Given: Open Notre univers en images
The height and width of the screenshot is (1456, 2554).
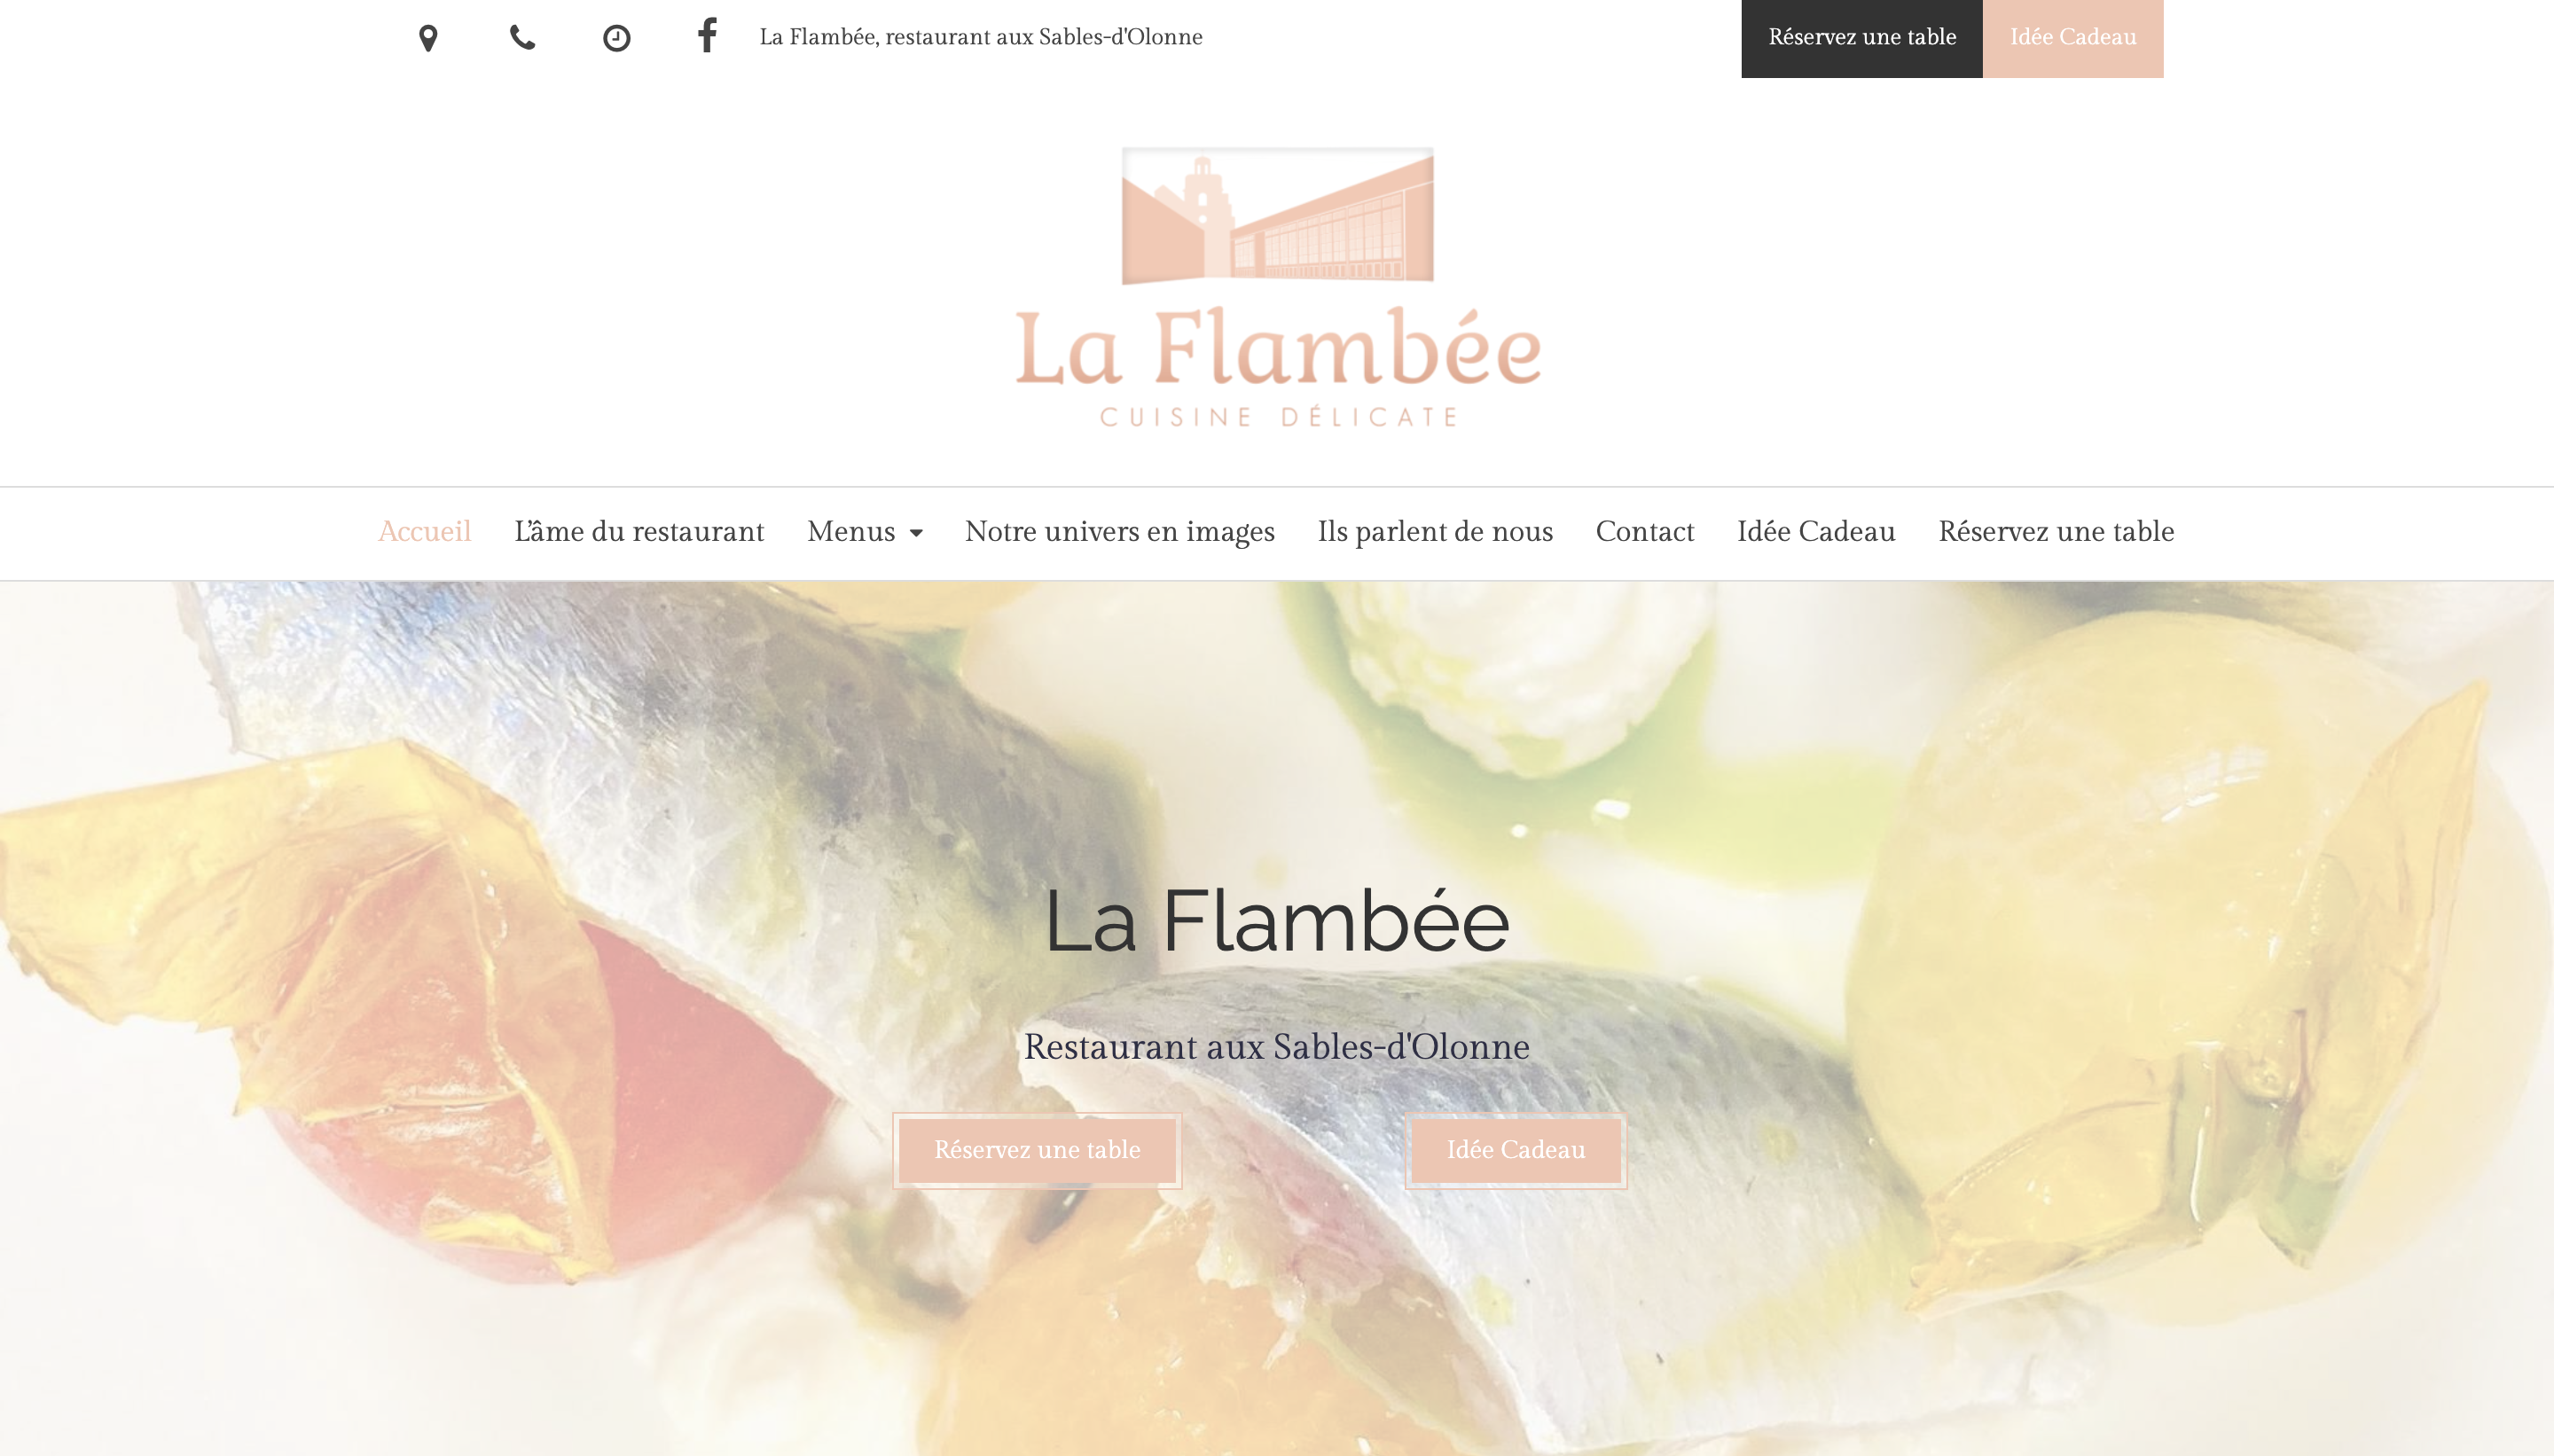Looking at the screenshot, I should pos(1120,531).
